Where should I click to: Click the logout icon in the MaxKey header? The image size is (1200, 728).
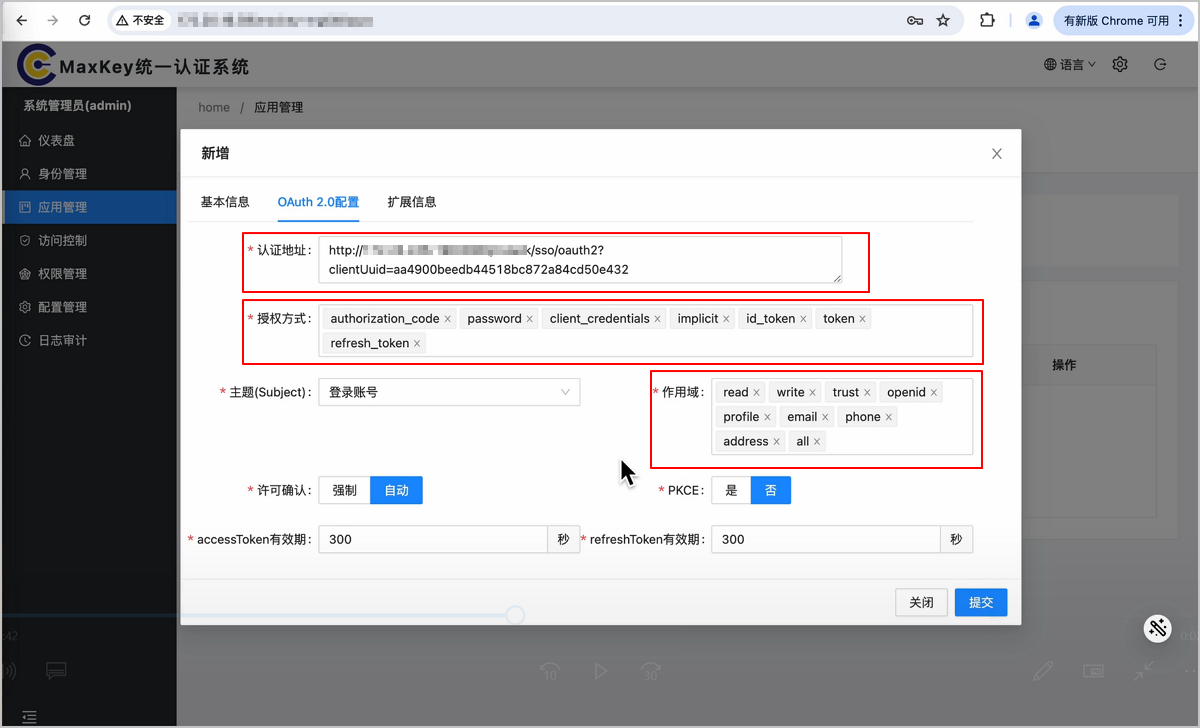coord(1160,64)
